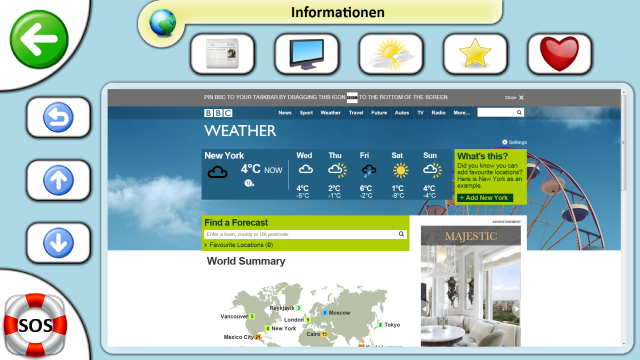Viewport: 640px width, 360px height.
Task: Click Vancouver on the world map
Action: pyautogui.click(x=238, y=316)
